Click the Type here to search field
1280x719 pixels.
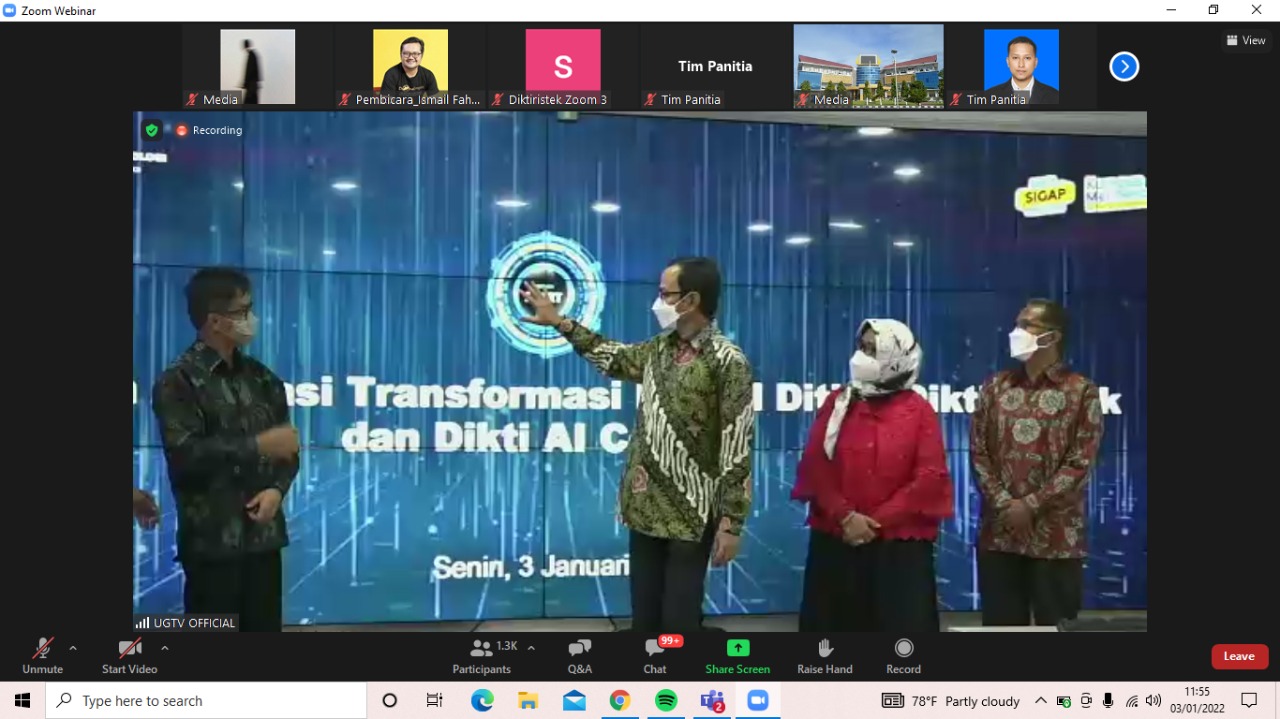(x=200, y=700)
